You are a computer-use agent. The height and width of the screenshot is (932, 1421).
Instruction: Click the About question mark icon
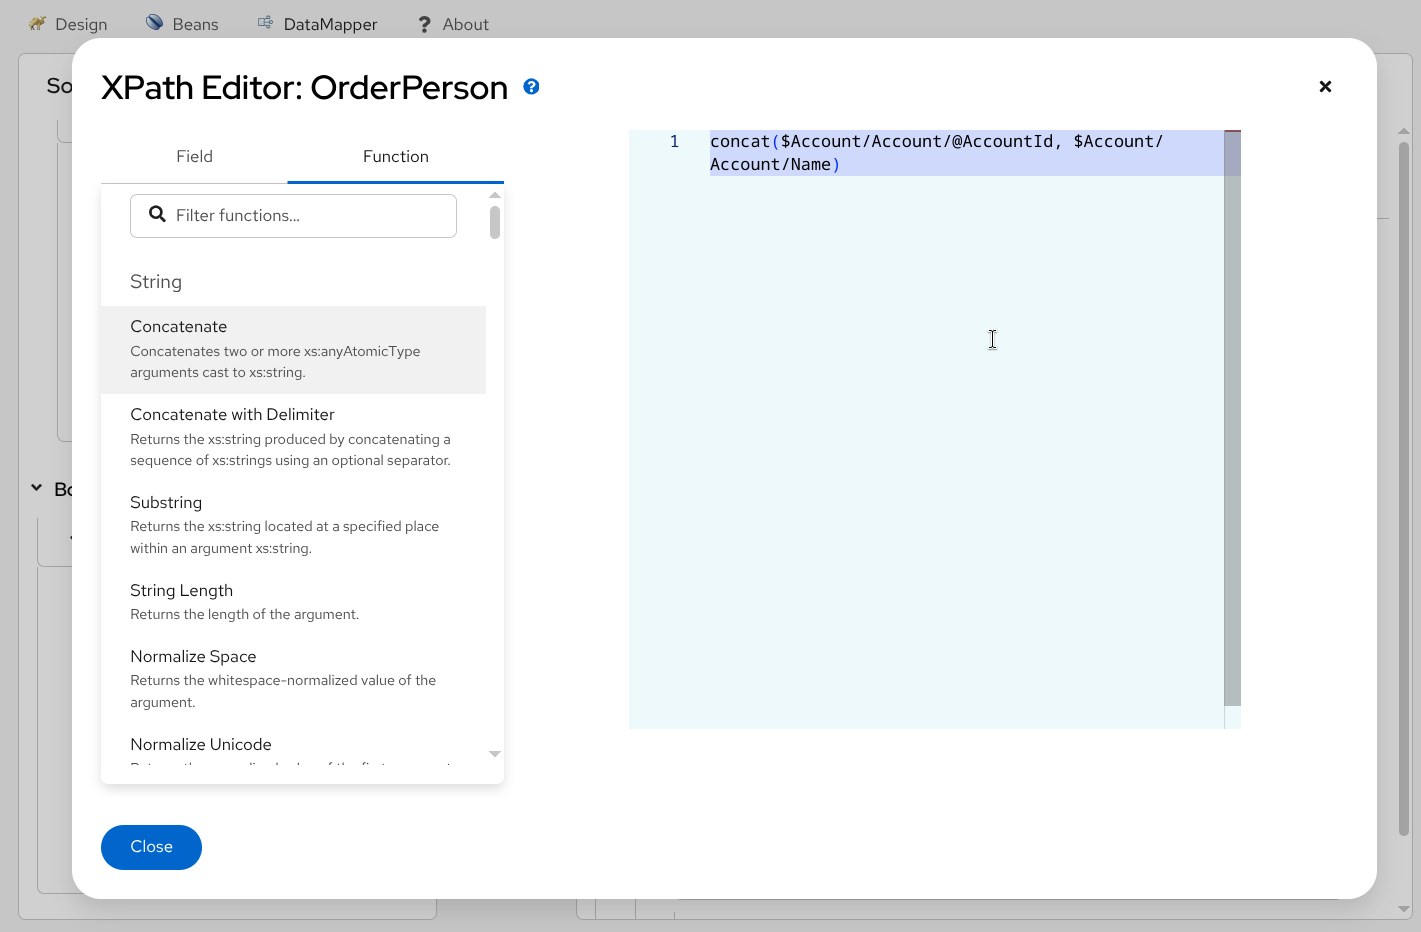point(424,24)
